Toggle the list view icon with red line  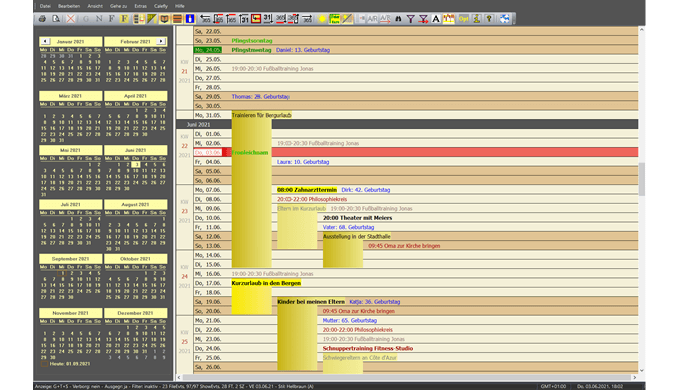pyautogui.click(x=139, y=19)
